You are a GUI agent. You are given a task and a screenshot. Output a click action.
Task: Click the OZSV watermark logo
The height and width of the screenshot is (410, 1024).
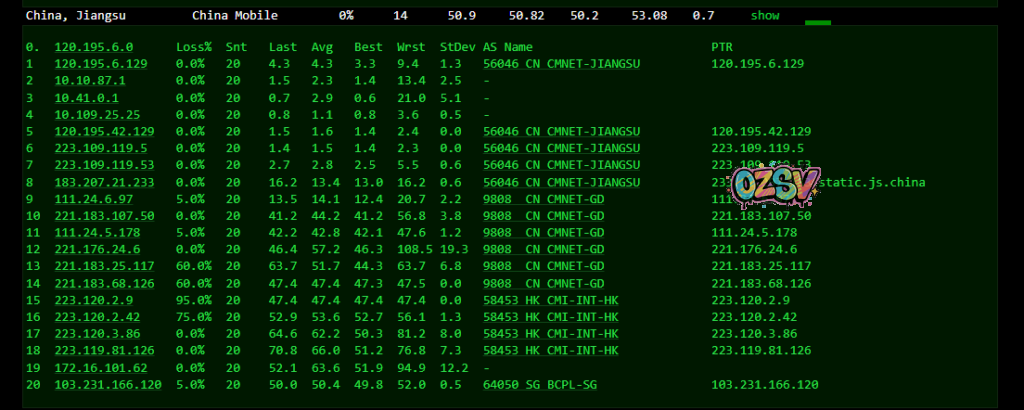pos(774,185)
